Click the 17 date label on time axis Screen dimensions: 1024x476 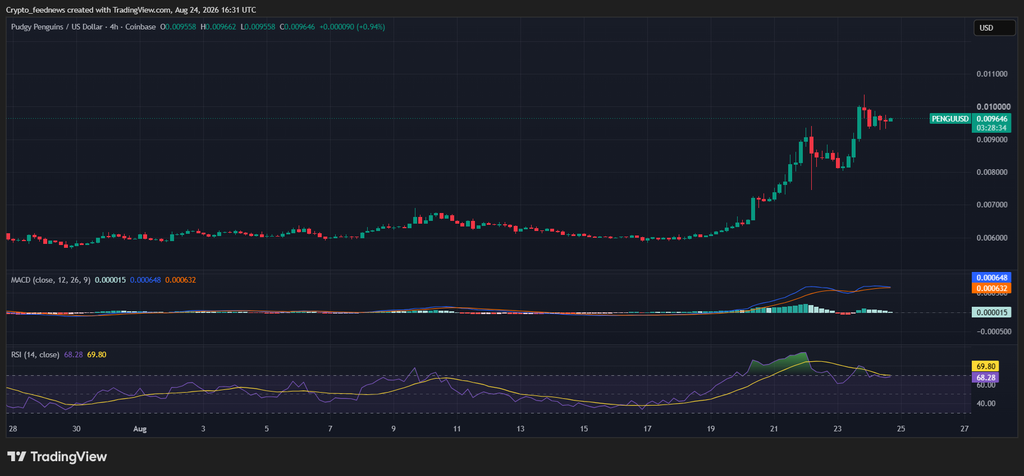click(647, 429)
